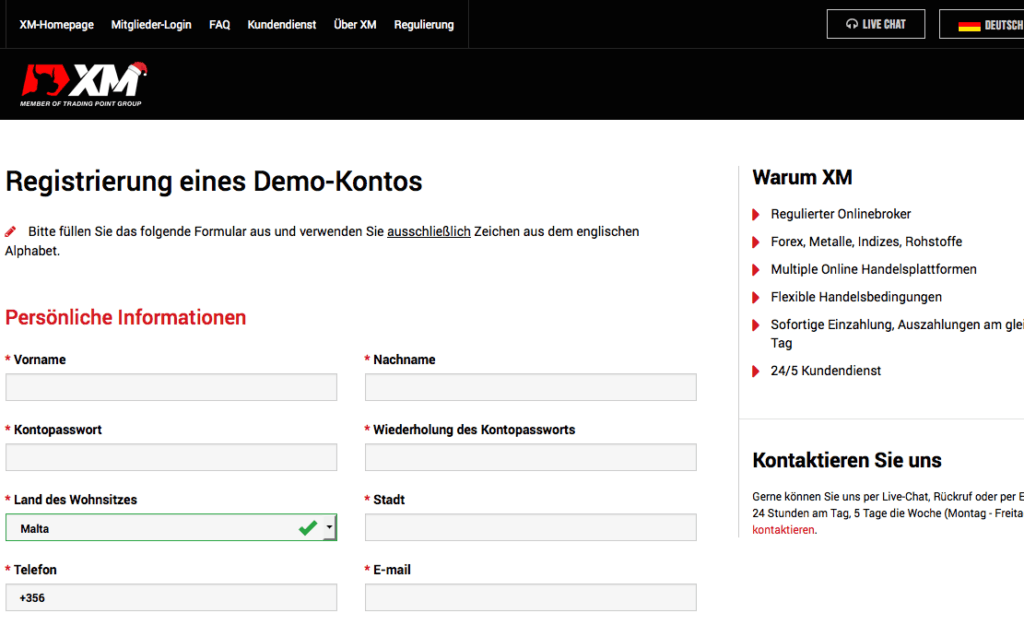Open the XM-Homepage menu item
Screen dimensions: 1024x625
(57, 25)
